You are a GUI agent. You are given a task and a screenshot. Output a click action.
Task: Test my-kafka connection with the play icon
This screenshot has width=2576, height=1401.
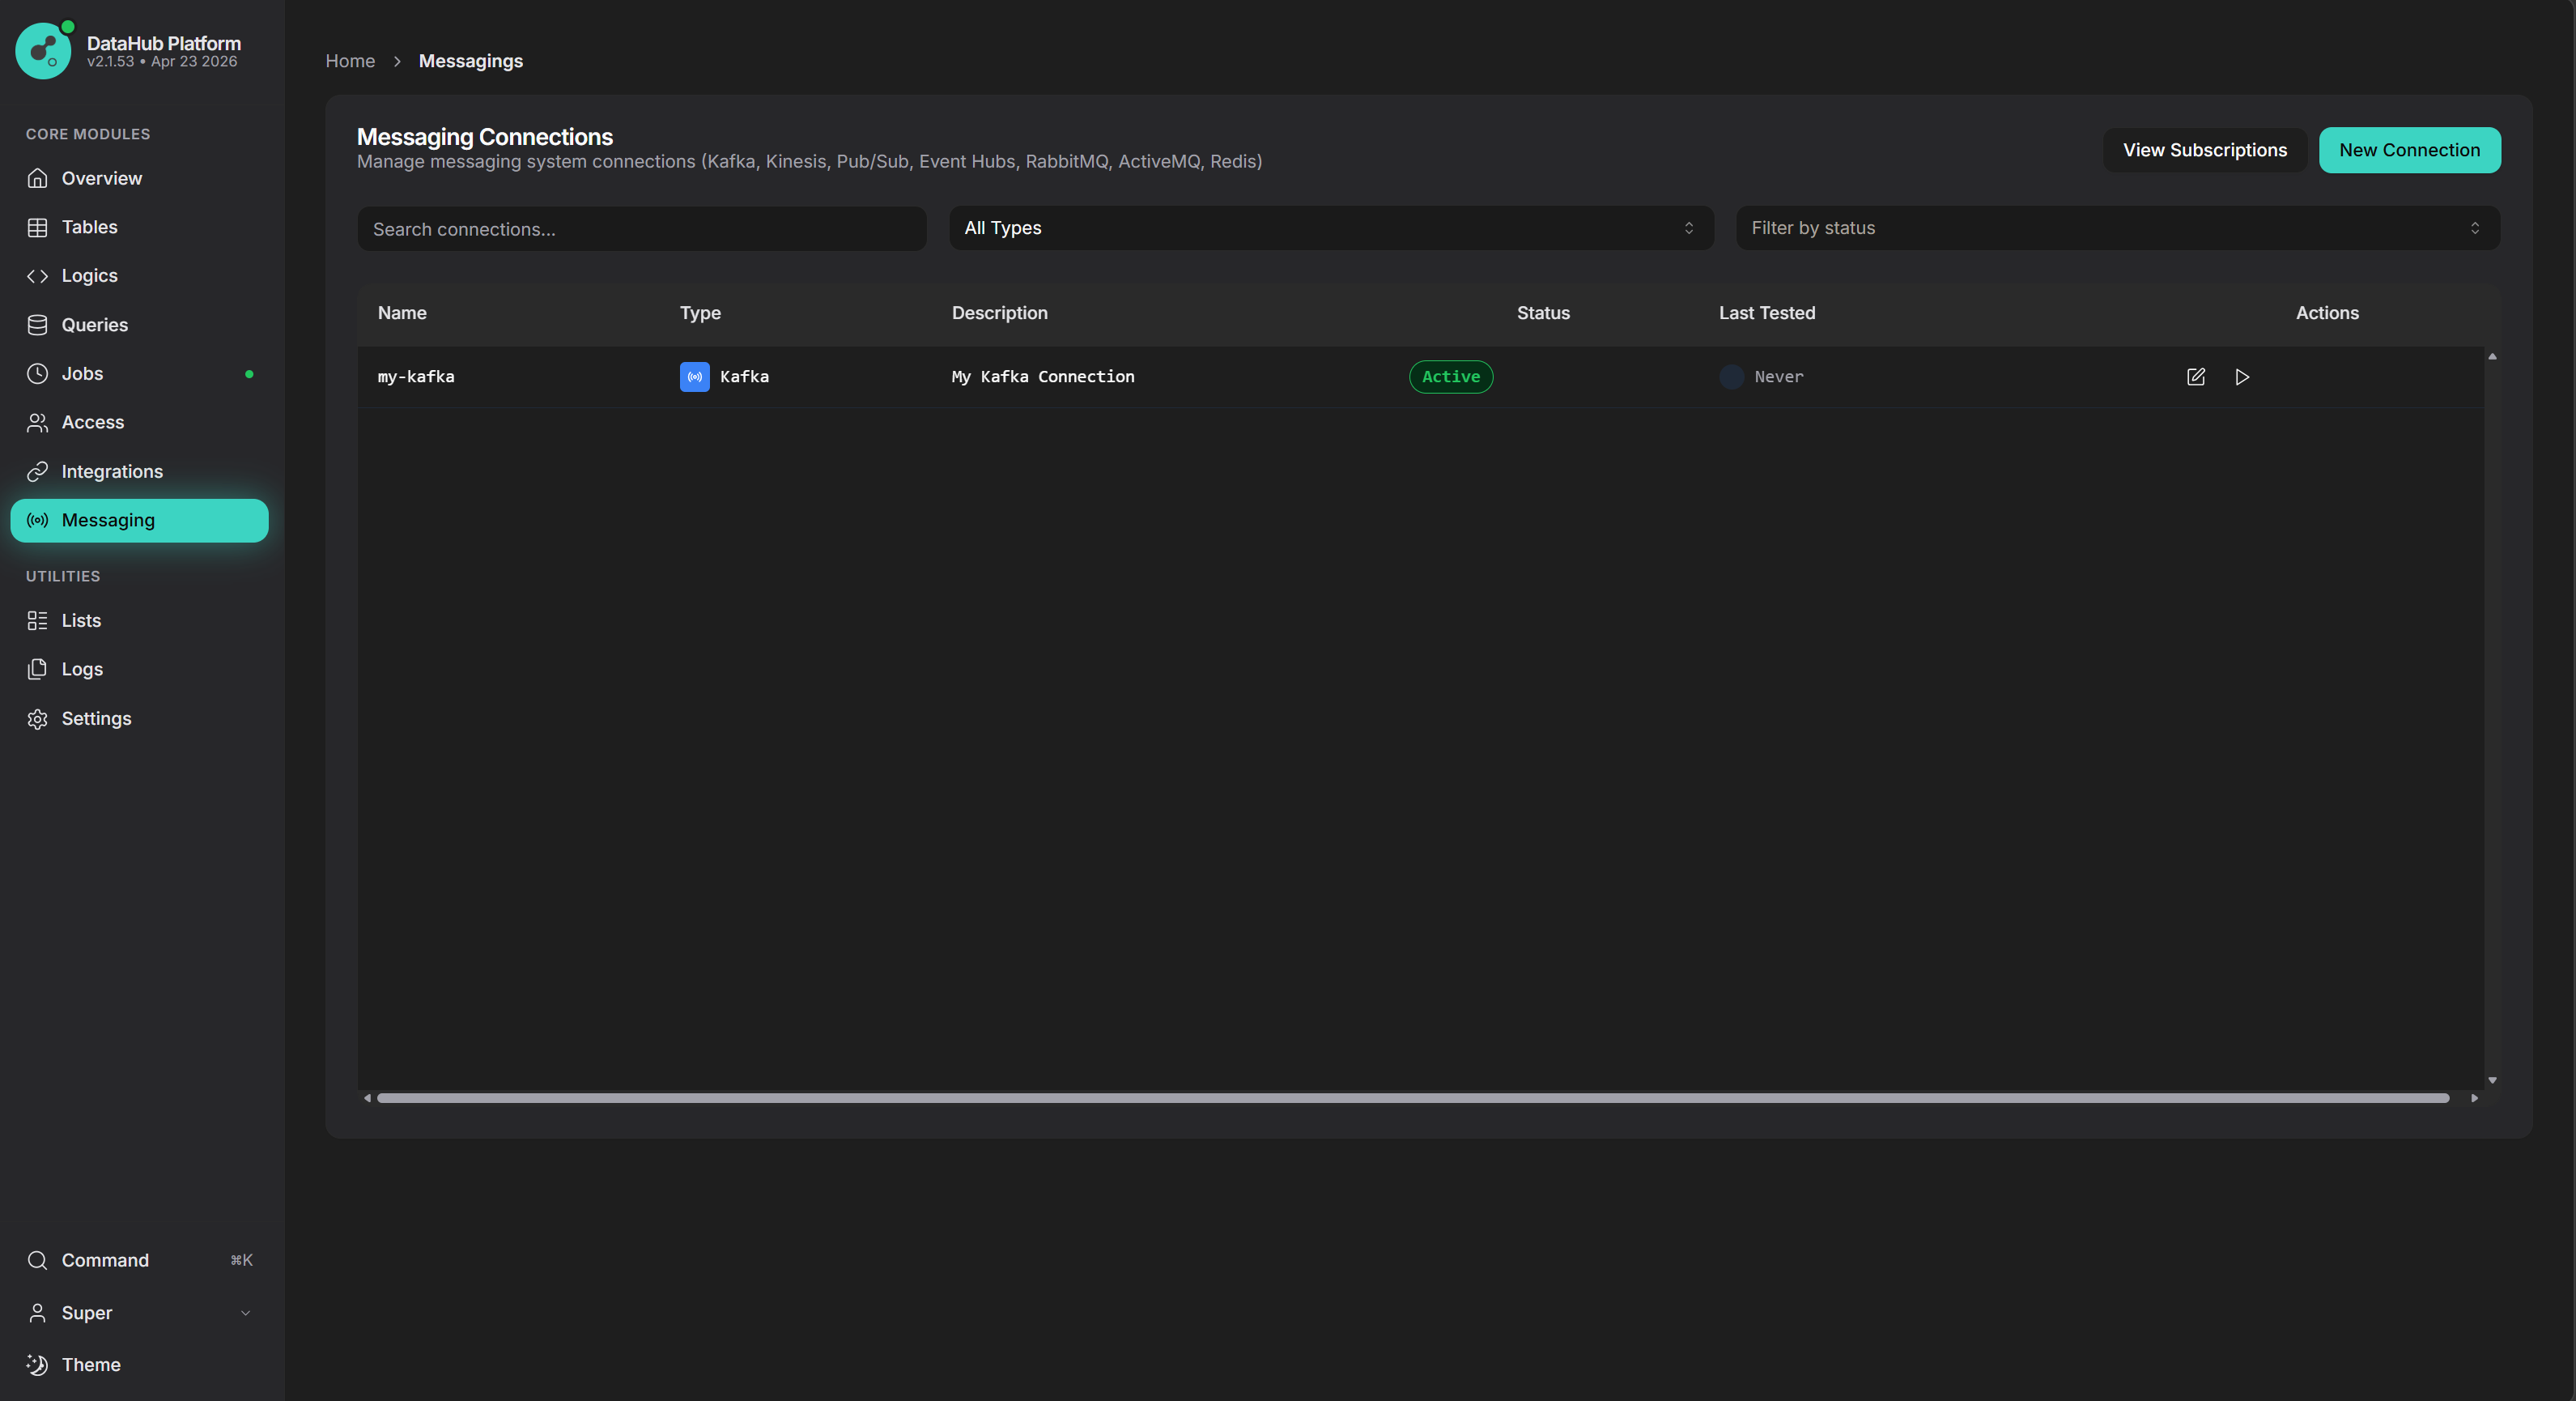click(2242, 377)
